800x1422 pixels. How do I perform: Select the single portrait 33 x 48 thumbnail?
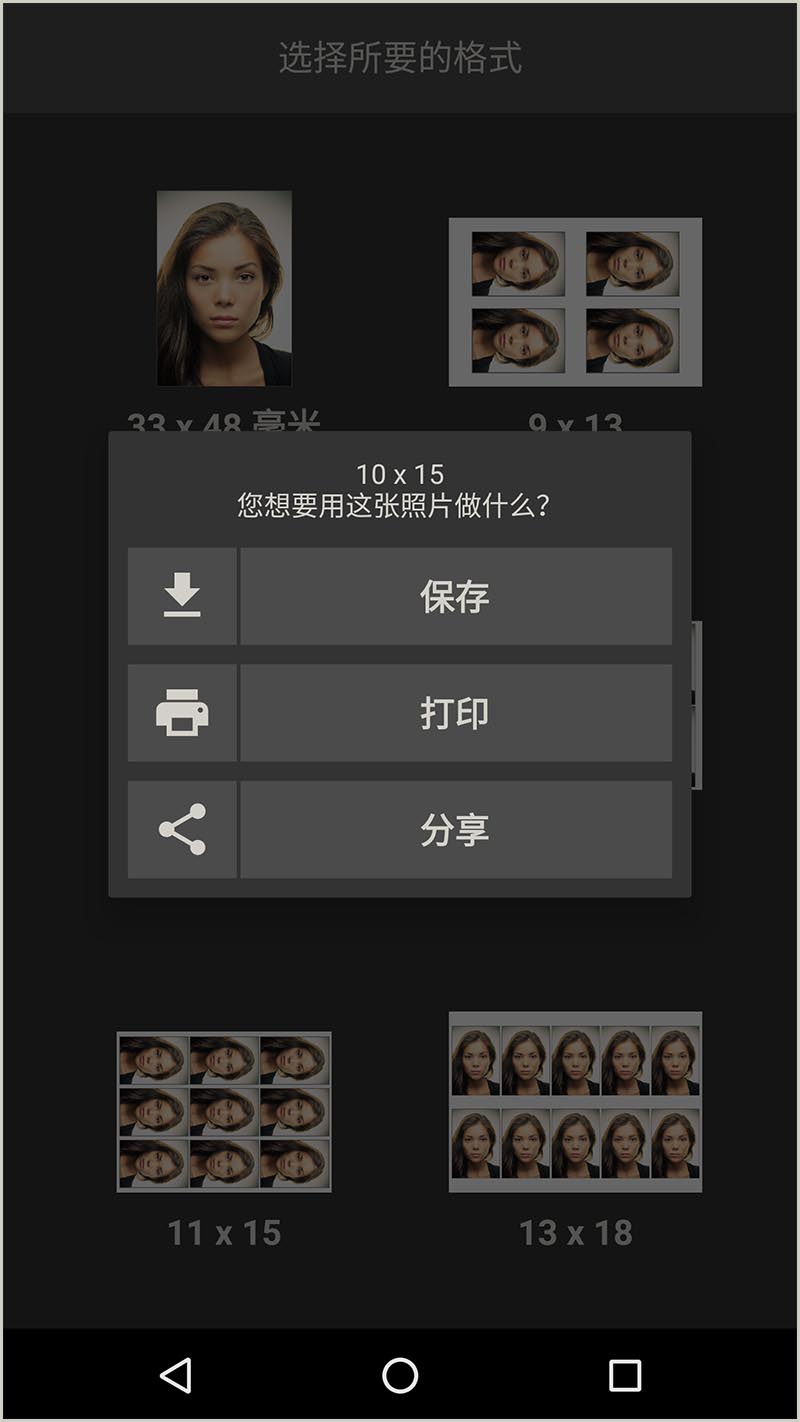pyautogui.click(x=224, y=288)
